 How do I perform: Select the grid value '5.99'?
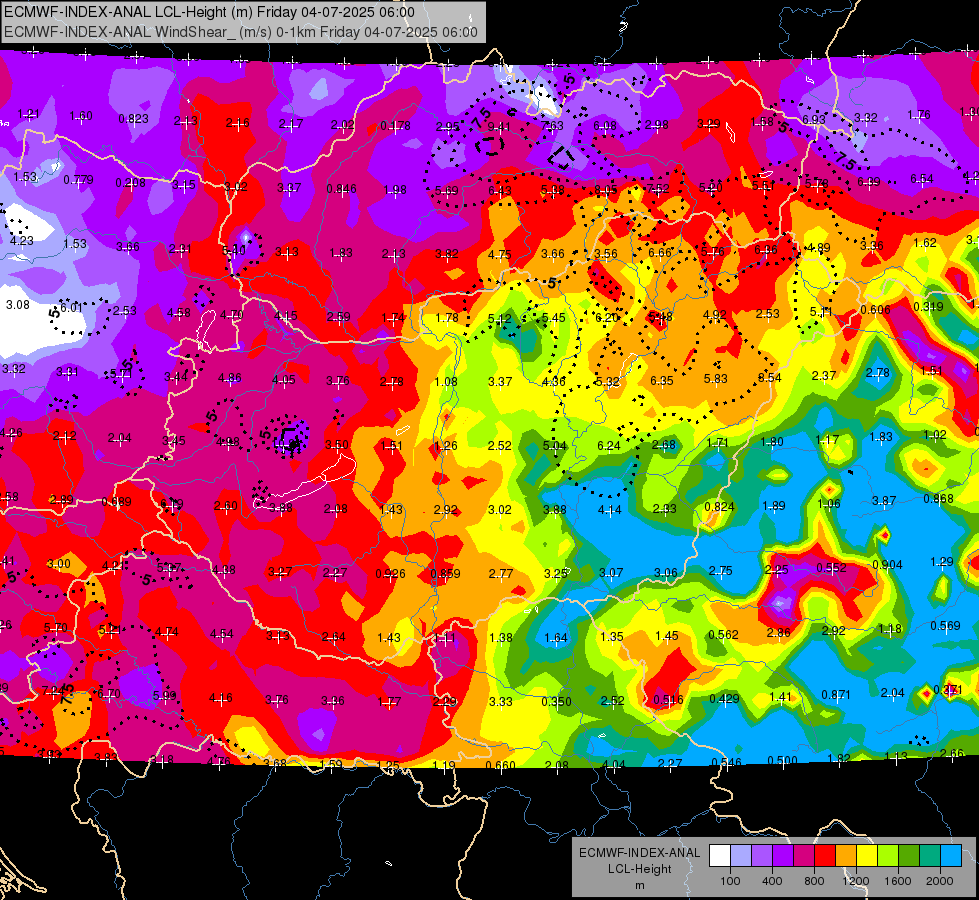164,695
